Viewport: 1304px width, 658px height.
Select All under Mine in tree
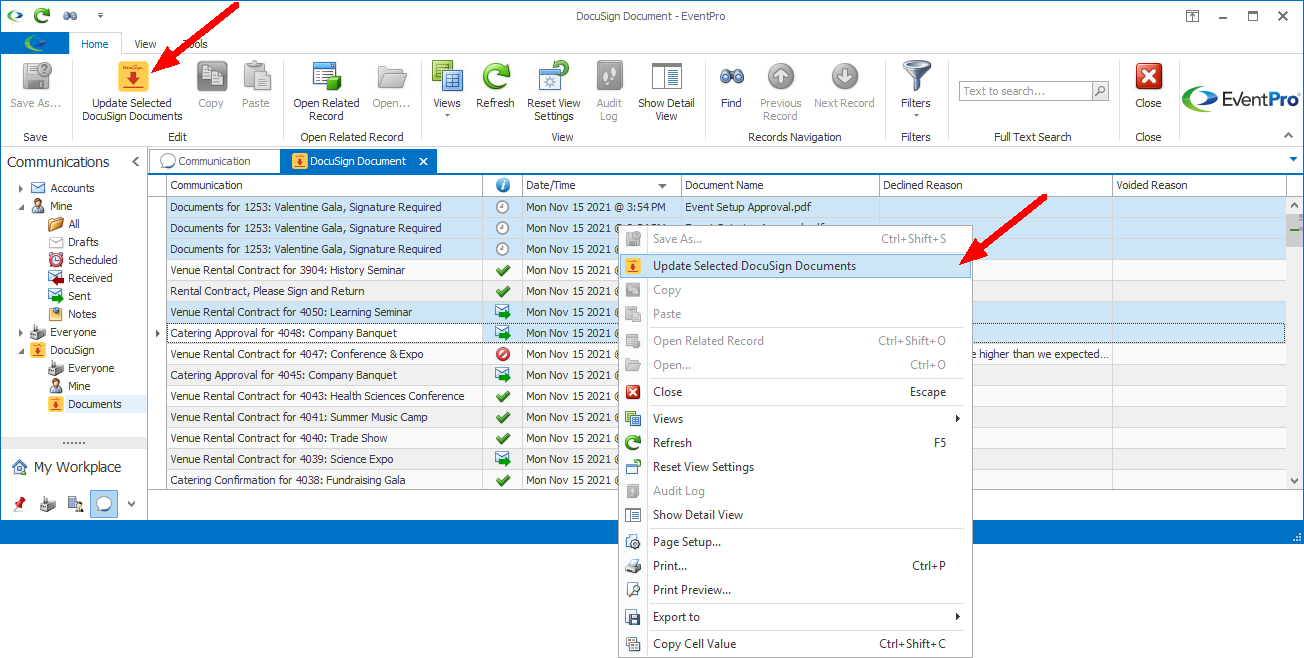pos(74,224)
